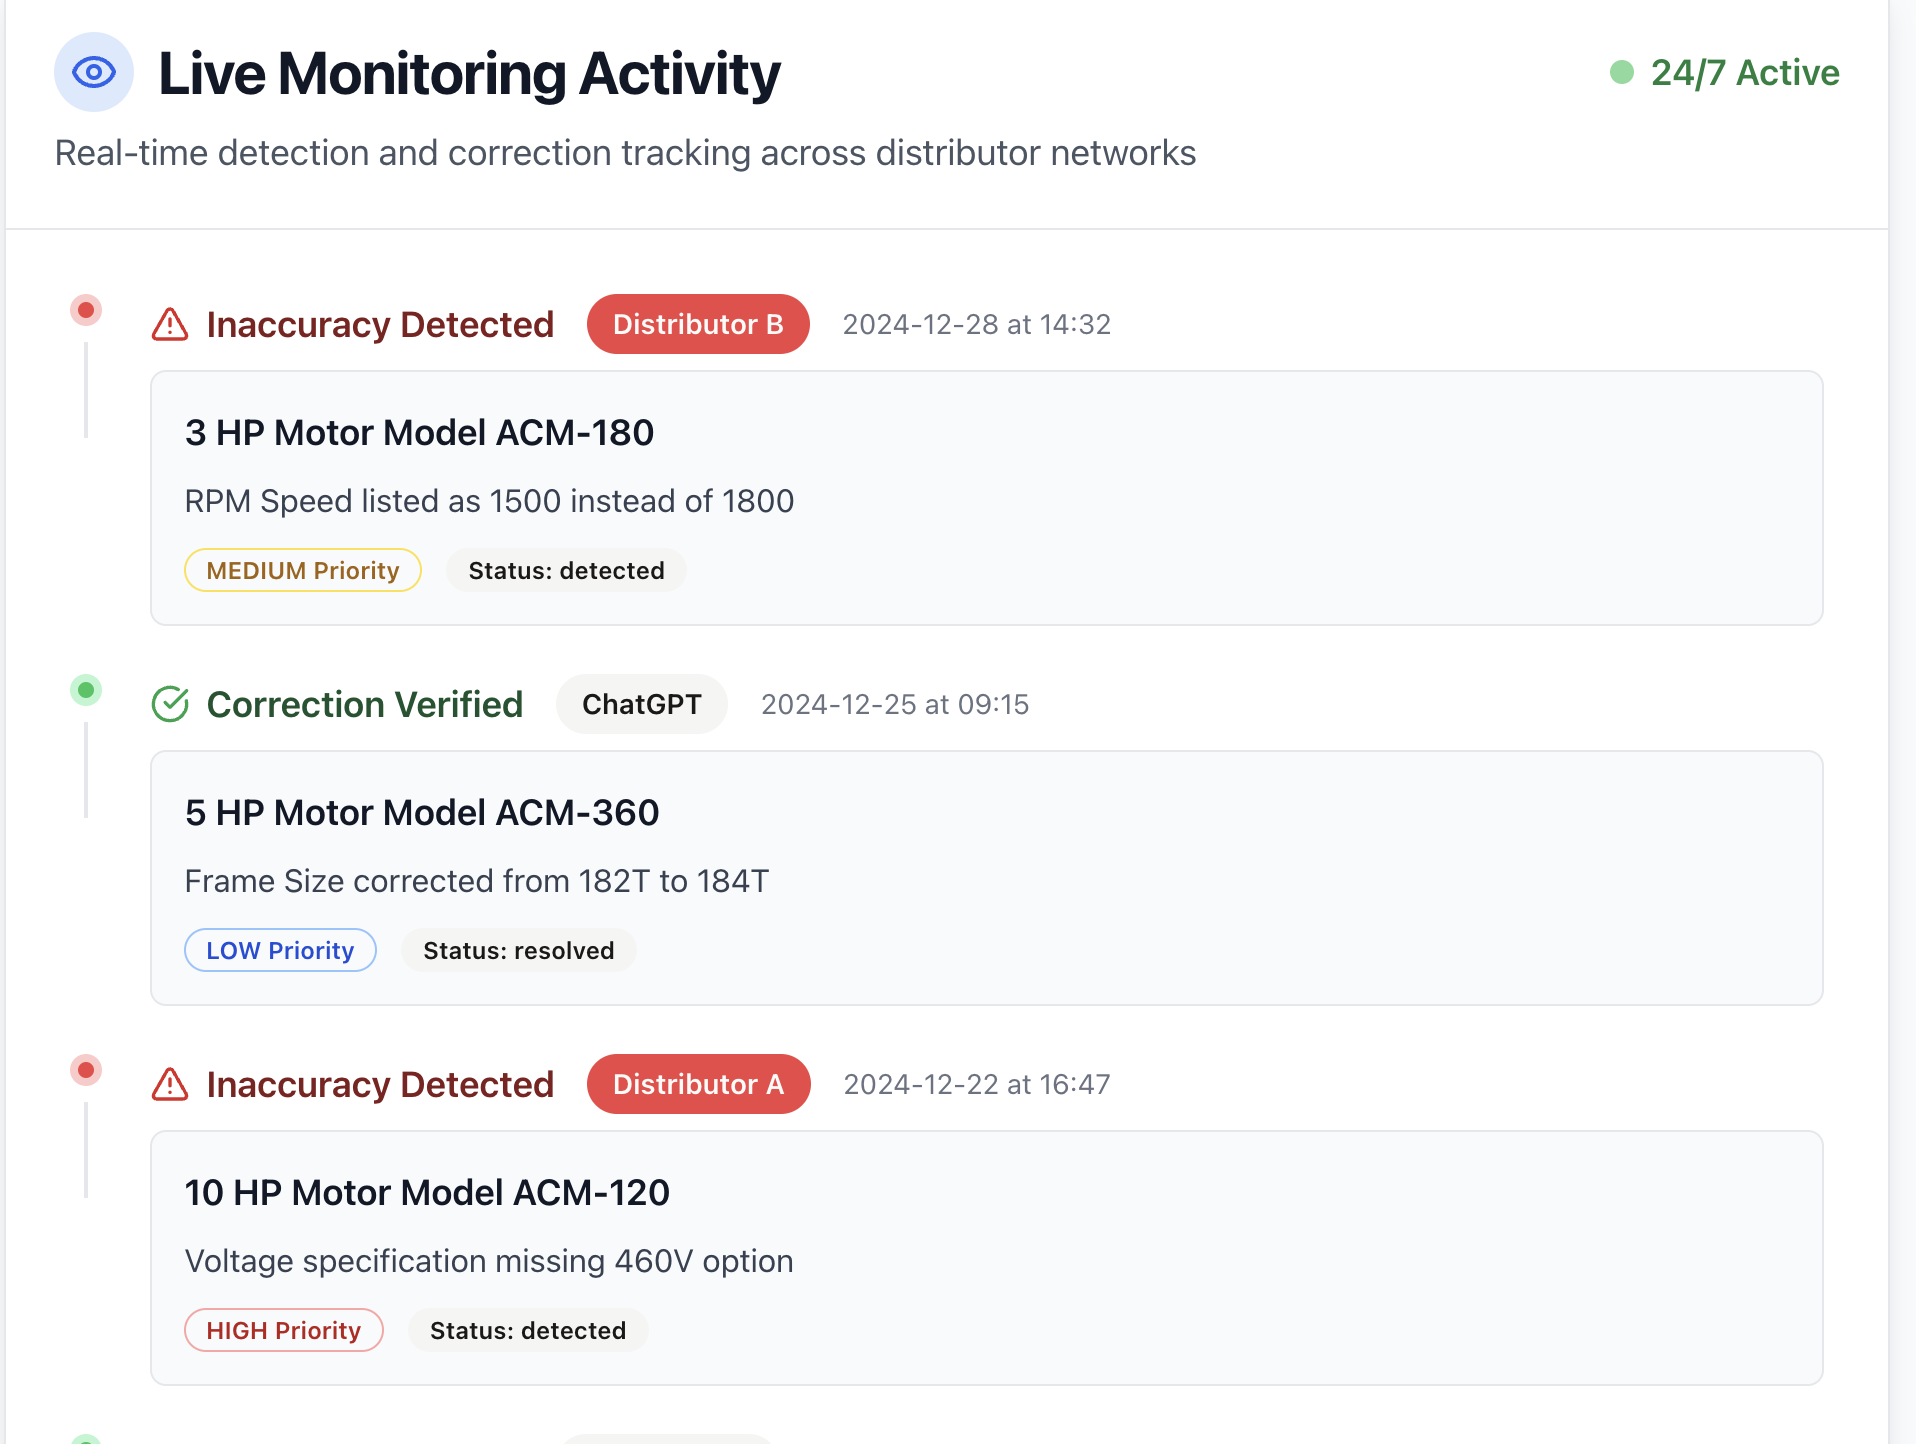This screenshot has width=1916, height=1444.
Task: Click the Live Monitoring Activity heading
Action: point(469,73)
